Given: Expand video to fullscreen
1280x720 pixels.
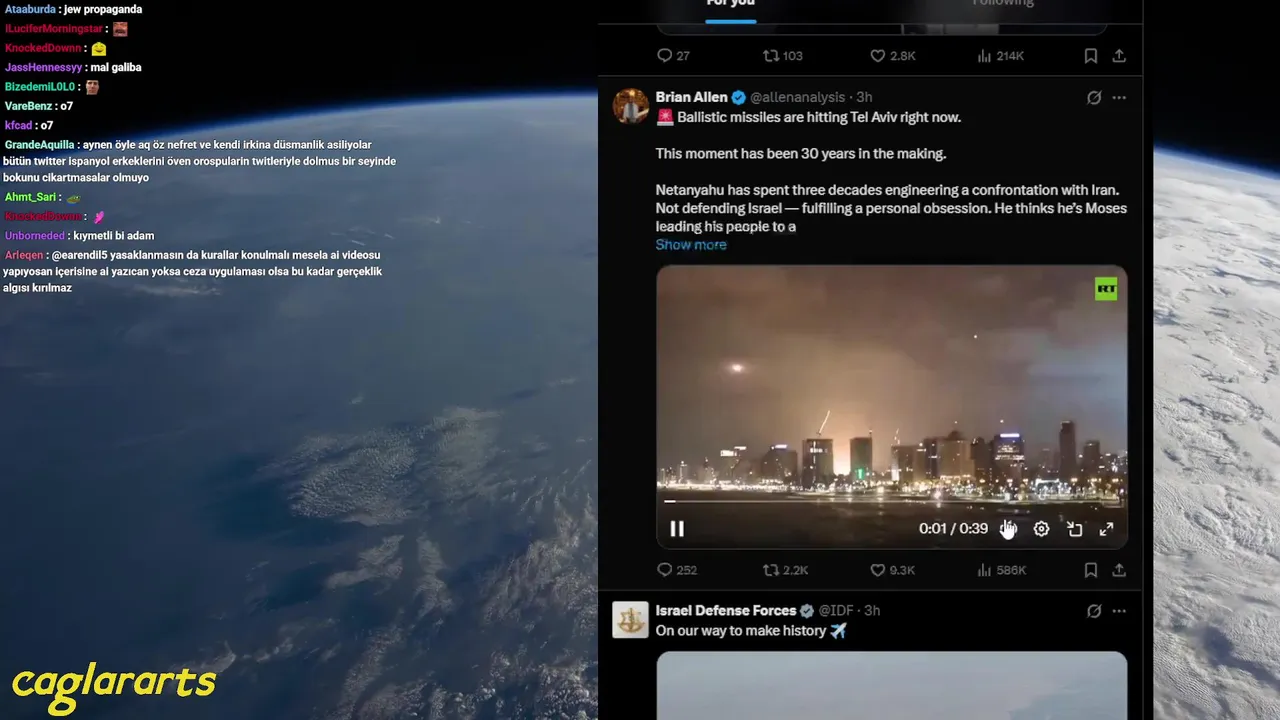Looking at the screenshot, I should 1107,529.
